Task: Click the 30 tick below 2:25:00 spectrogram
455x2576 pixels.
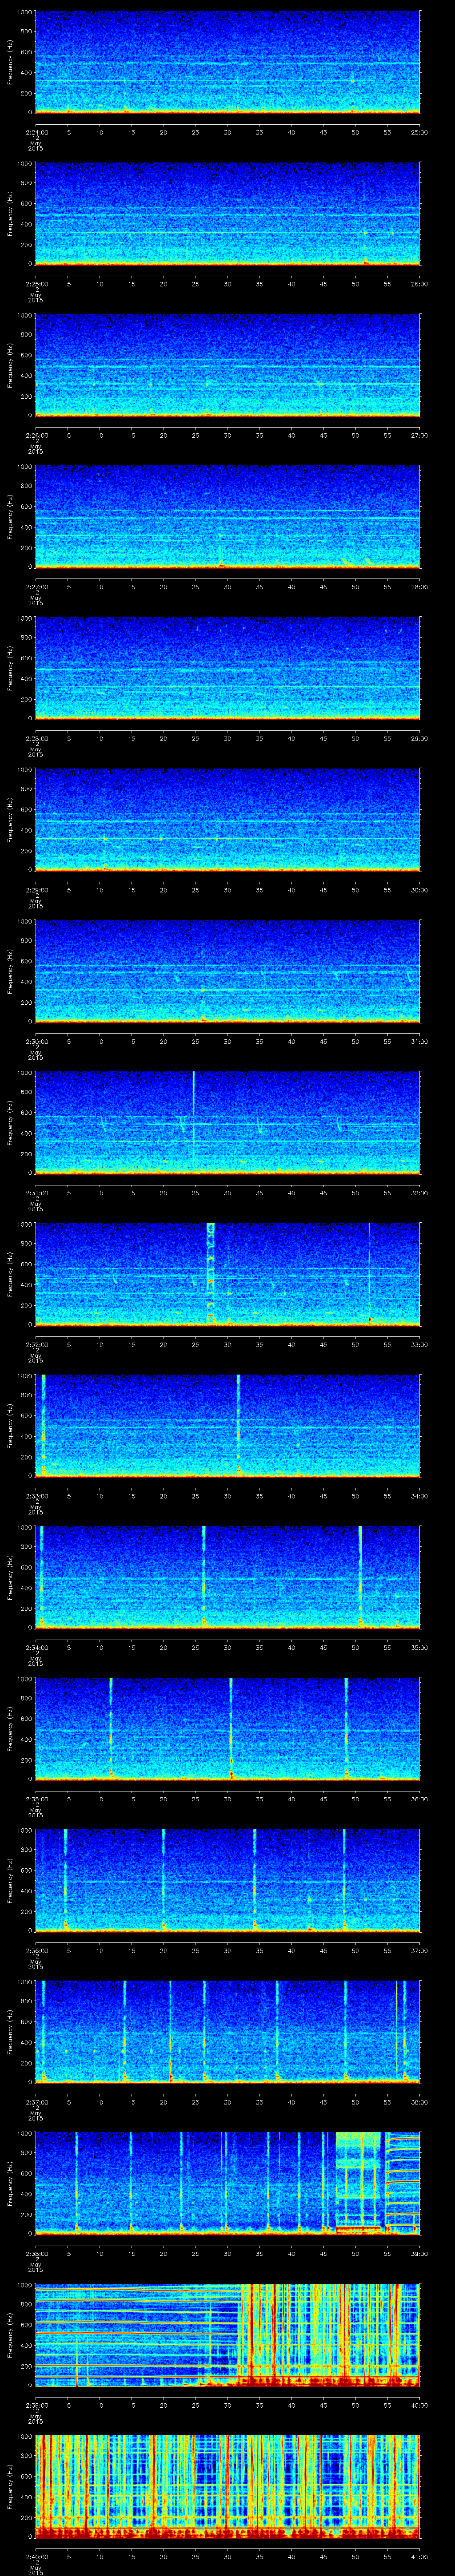Action: (x=228, y=283)
